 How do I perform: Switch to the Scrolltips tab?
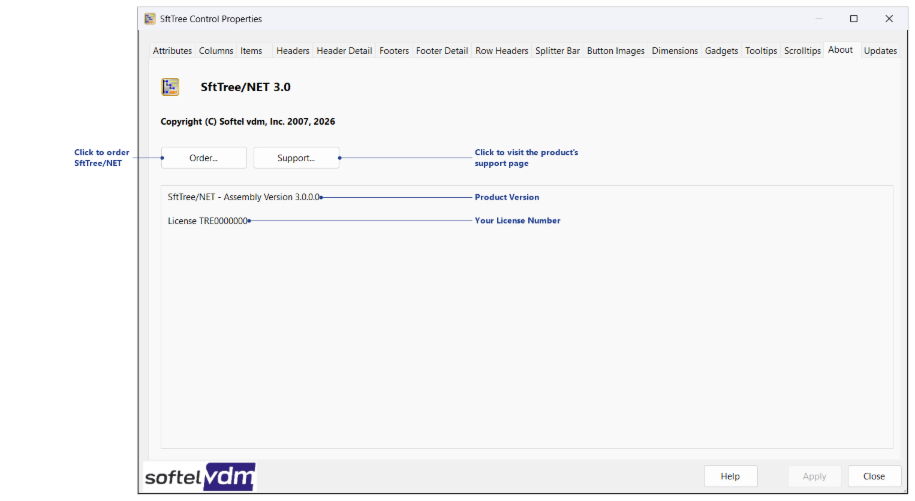coord(802,51)
